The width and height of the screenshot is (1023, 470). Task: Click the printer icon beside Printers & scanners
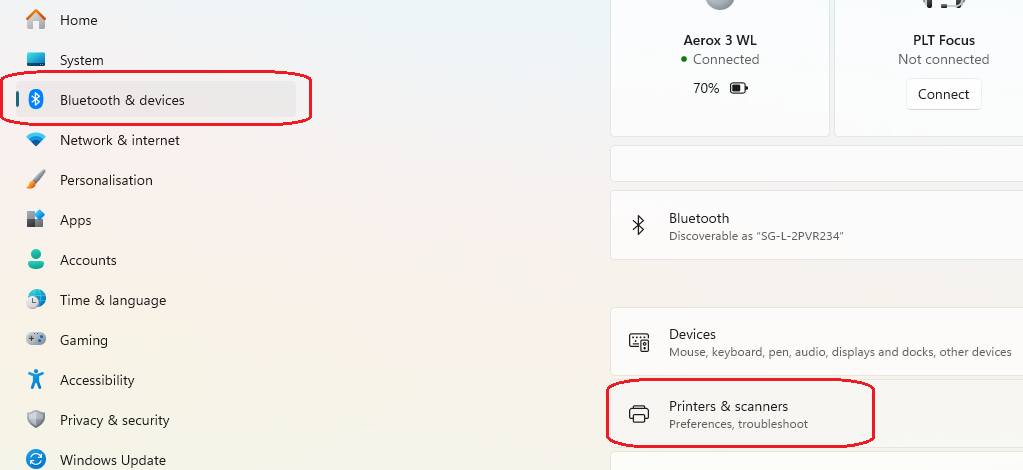pyautogui.click(x=639, y=414)
